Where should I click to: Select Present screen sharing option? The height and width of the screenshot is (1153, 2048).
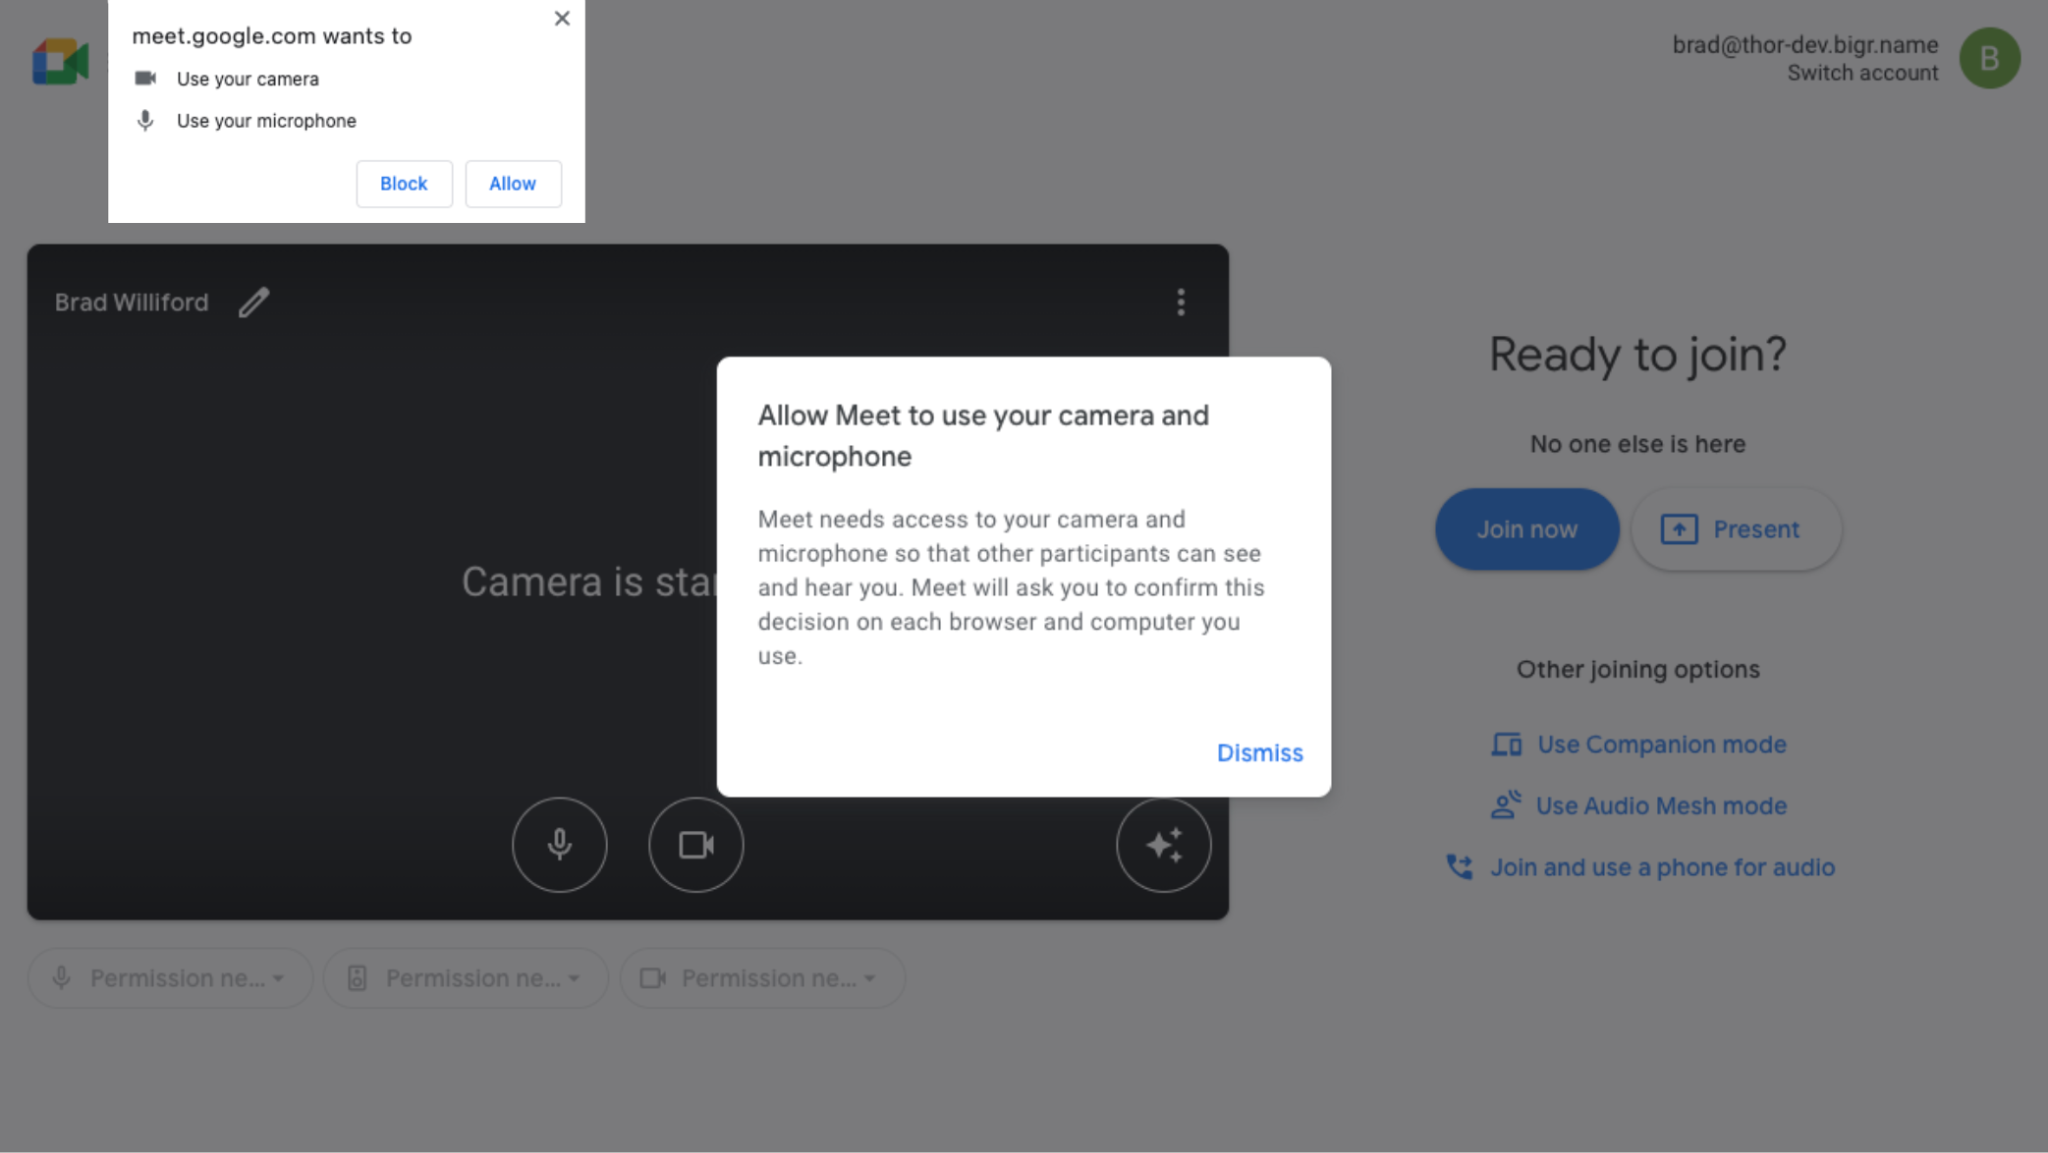click(x=1733, y=529)
